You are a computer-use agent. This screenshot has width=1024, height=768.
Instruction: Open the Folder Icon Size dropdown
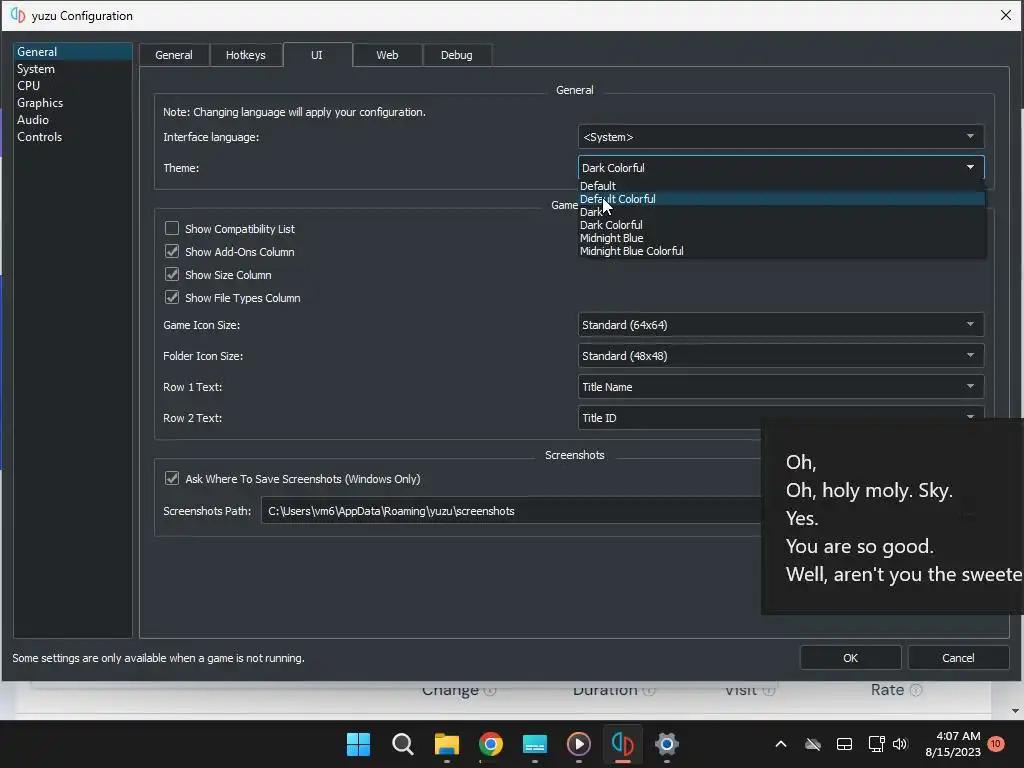click(780, 355)
